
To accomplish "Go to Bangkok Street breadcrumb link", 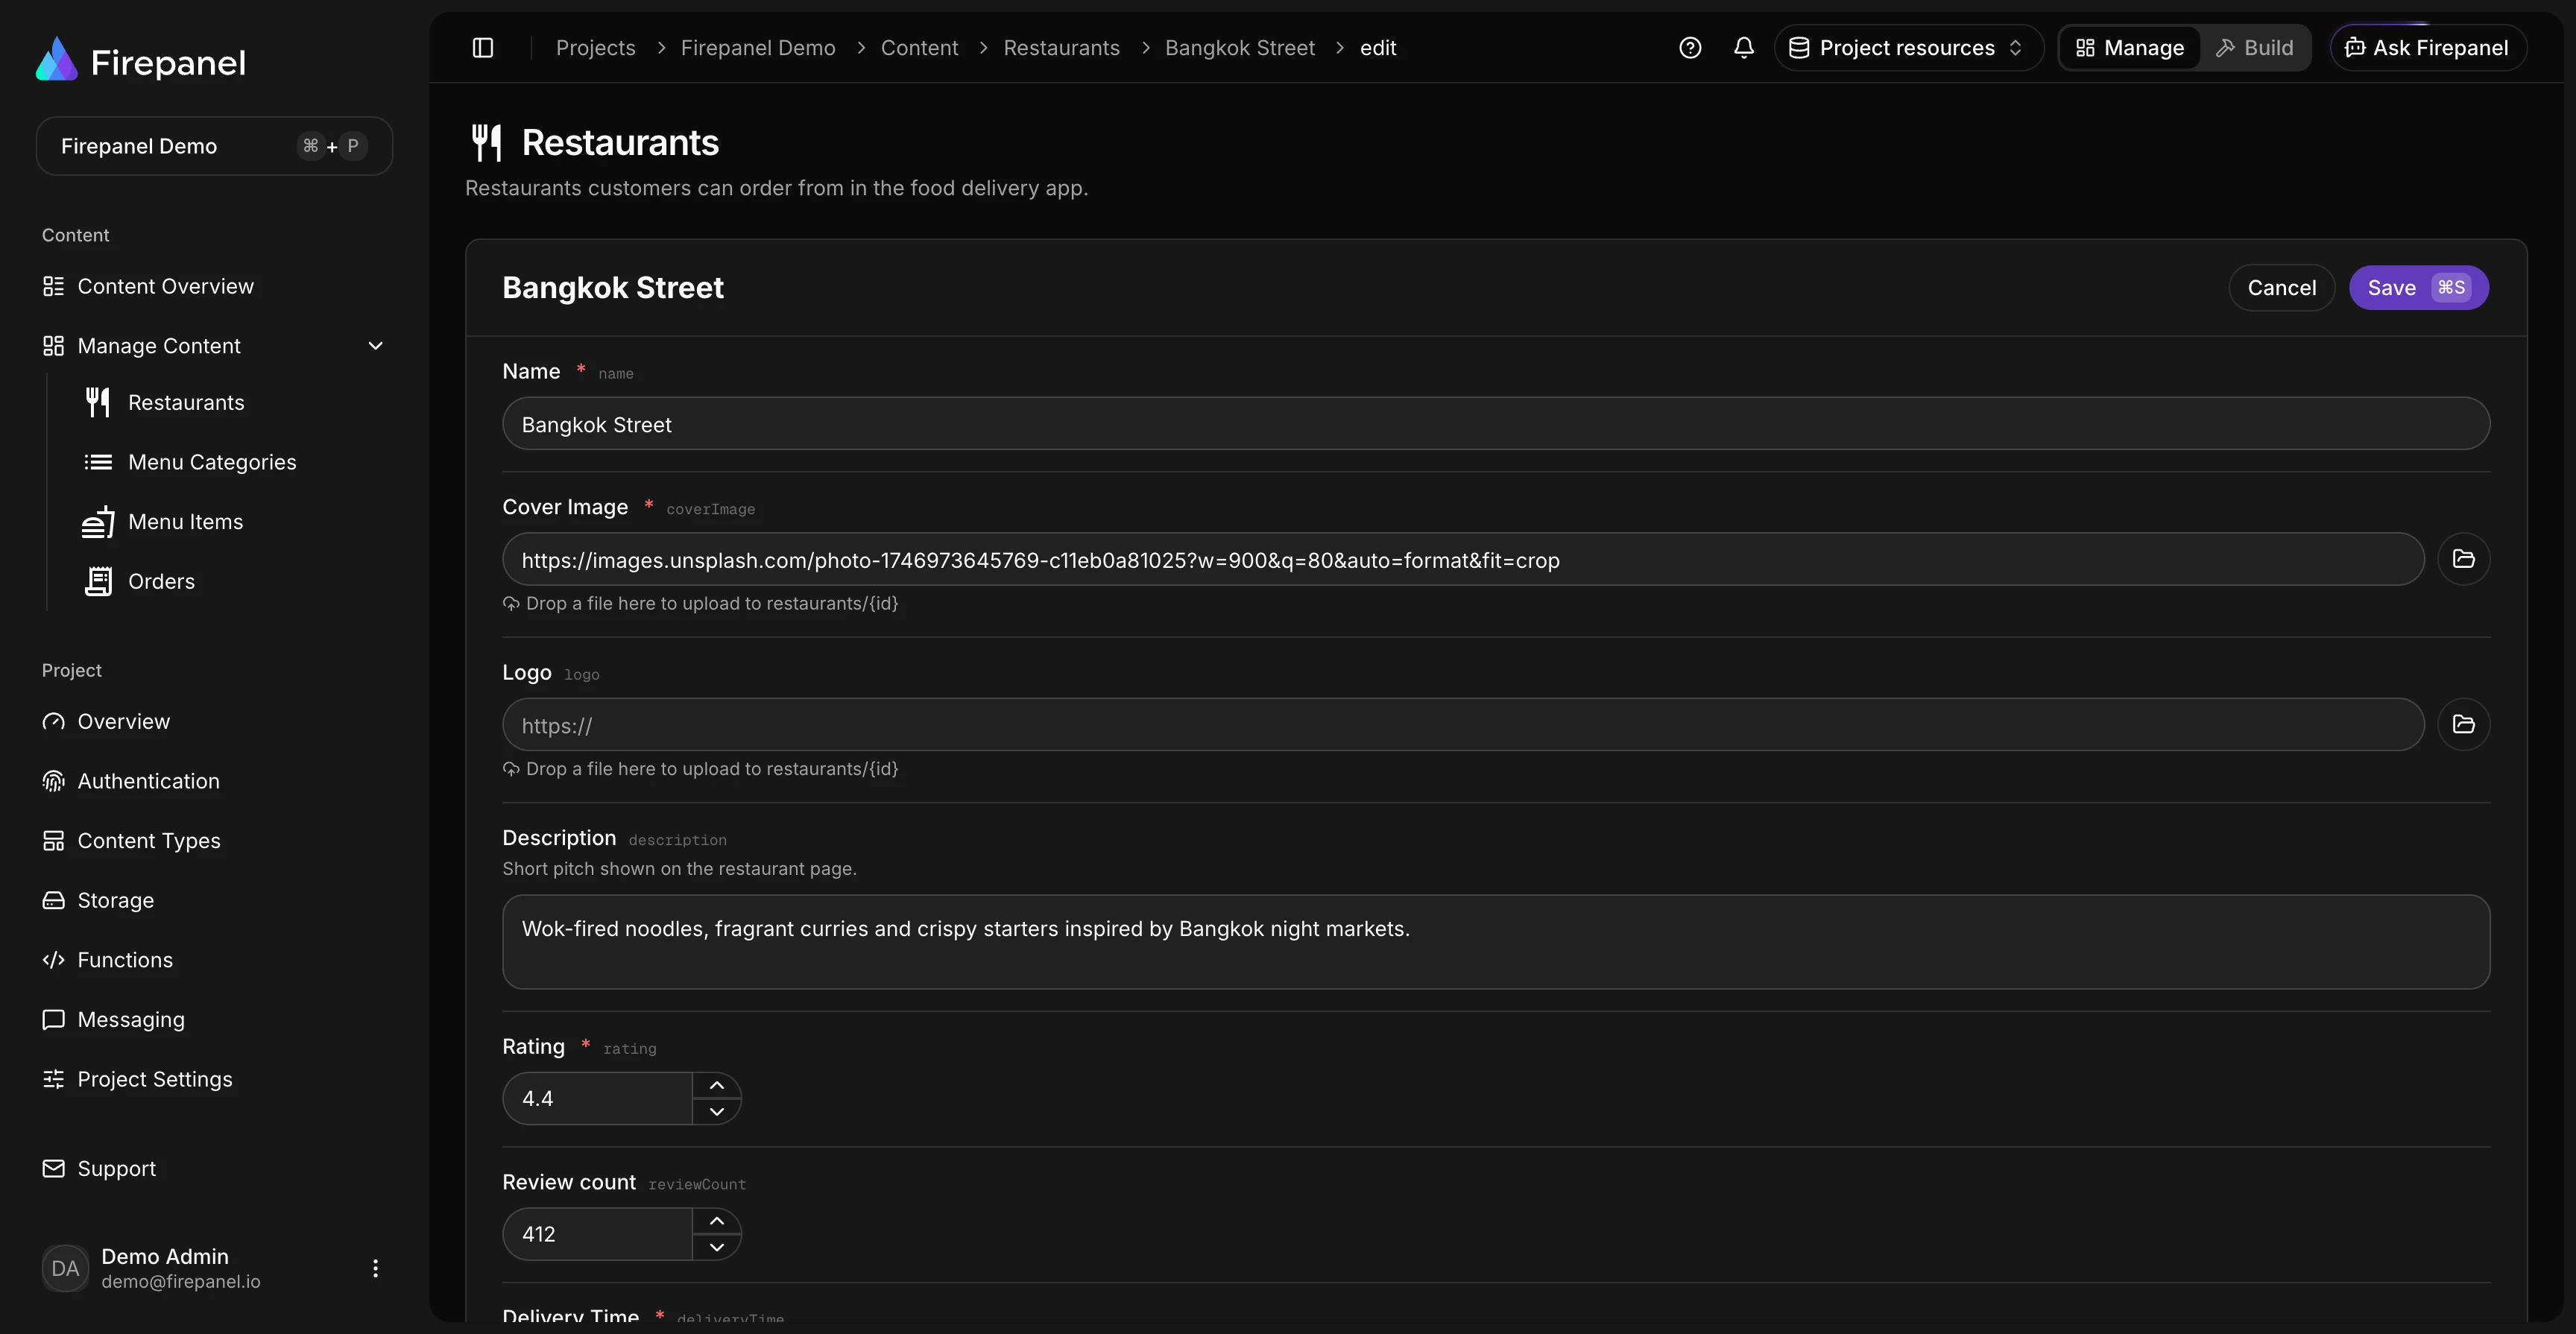I will click(x=1239, y=48).
